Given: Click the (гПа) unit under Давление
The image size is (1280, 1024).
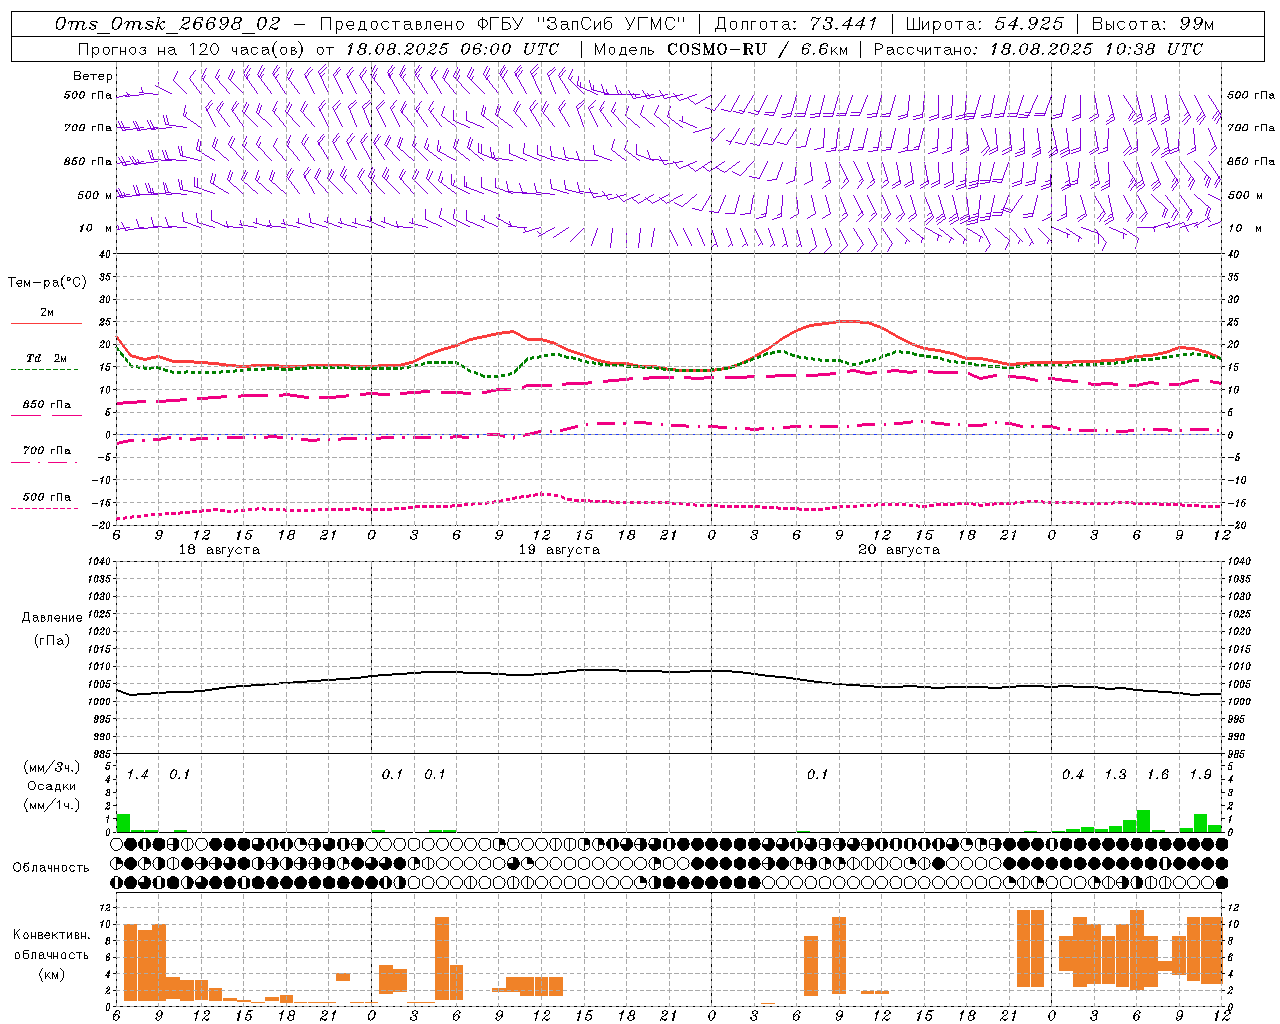Looking at the screenshot, I should click(x=52, y=641).
